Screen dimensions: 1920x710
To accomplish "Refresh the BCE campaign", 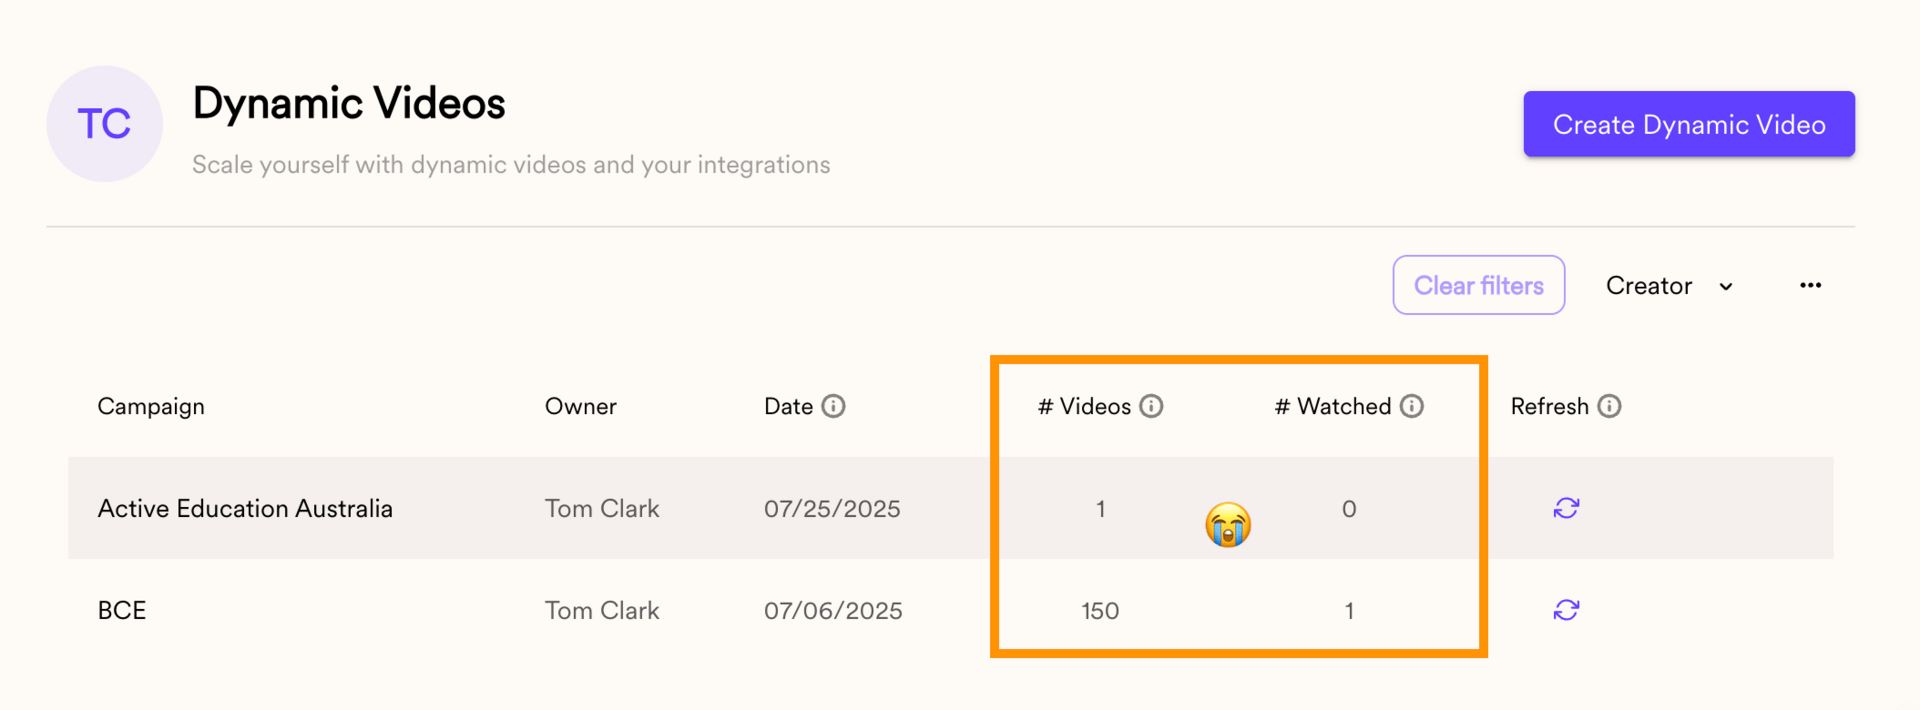I will click(1566, 610).
